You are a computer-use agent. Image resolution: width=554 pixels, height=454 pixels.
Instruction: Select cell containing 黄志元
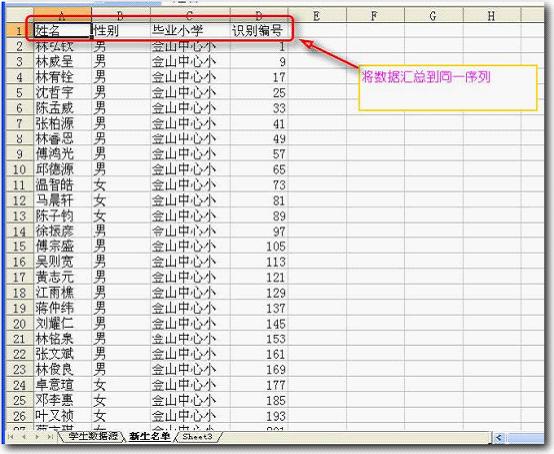coord(62,278)
